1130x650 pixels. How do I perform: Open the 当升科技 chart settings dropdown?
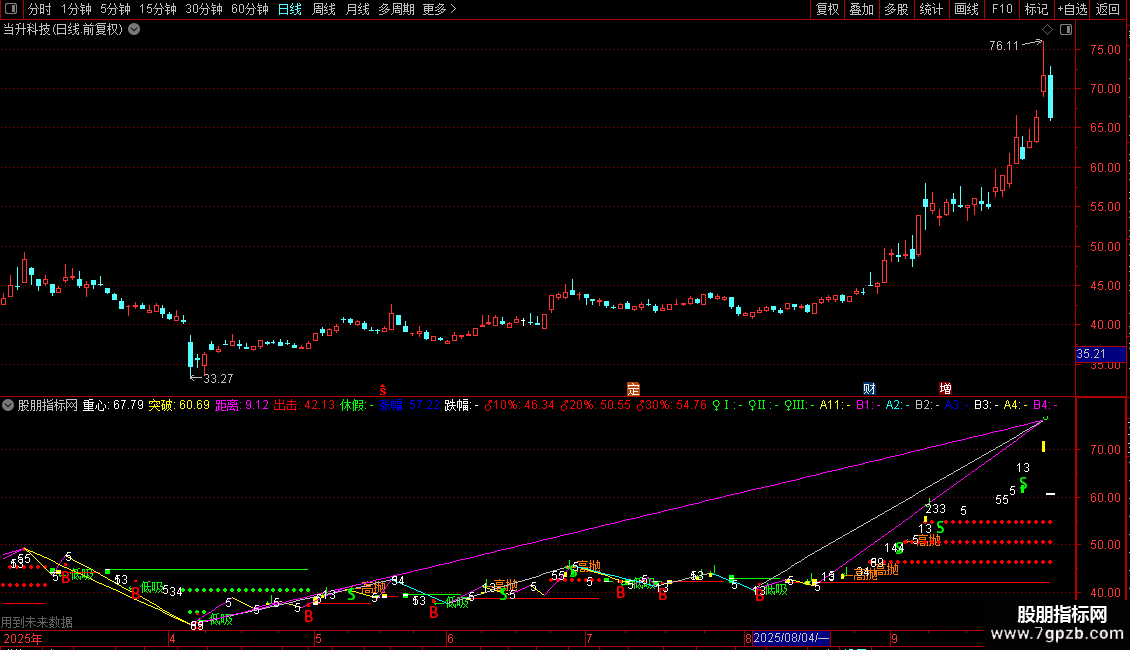[134, 30]
